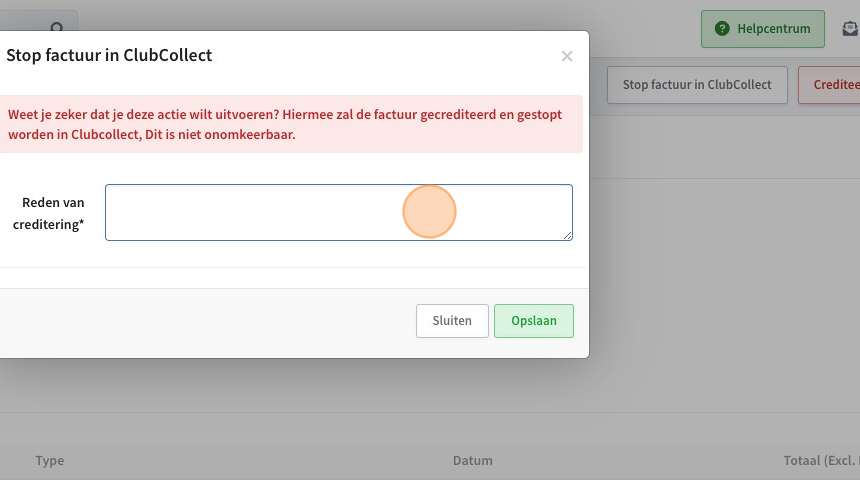The width and height of the screenshot is (860, 480).
Task: Focus the Reden van creditering text area
Action: tap(339, 212)
